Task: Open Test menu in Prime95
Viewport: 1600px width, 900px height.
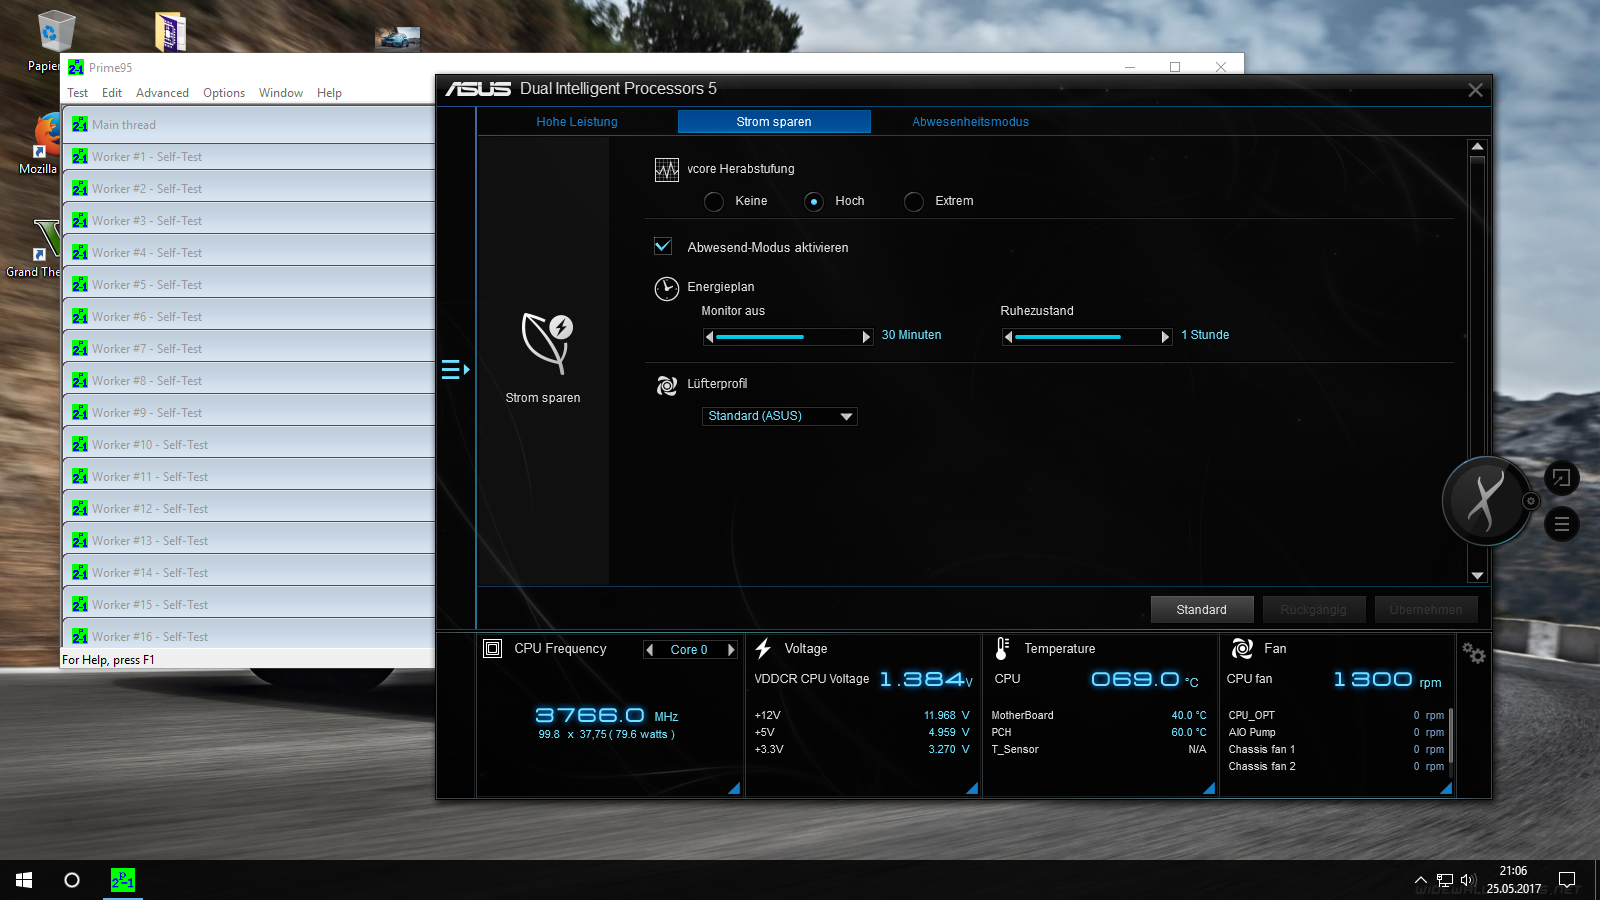Action: (x=77, y=93)
